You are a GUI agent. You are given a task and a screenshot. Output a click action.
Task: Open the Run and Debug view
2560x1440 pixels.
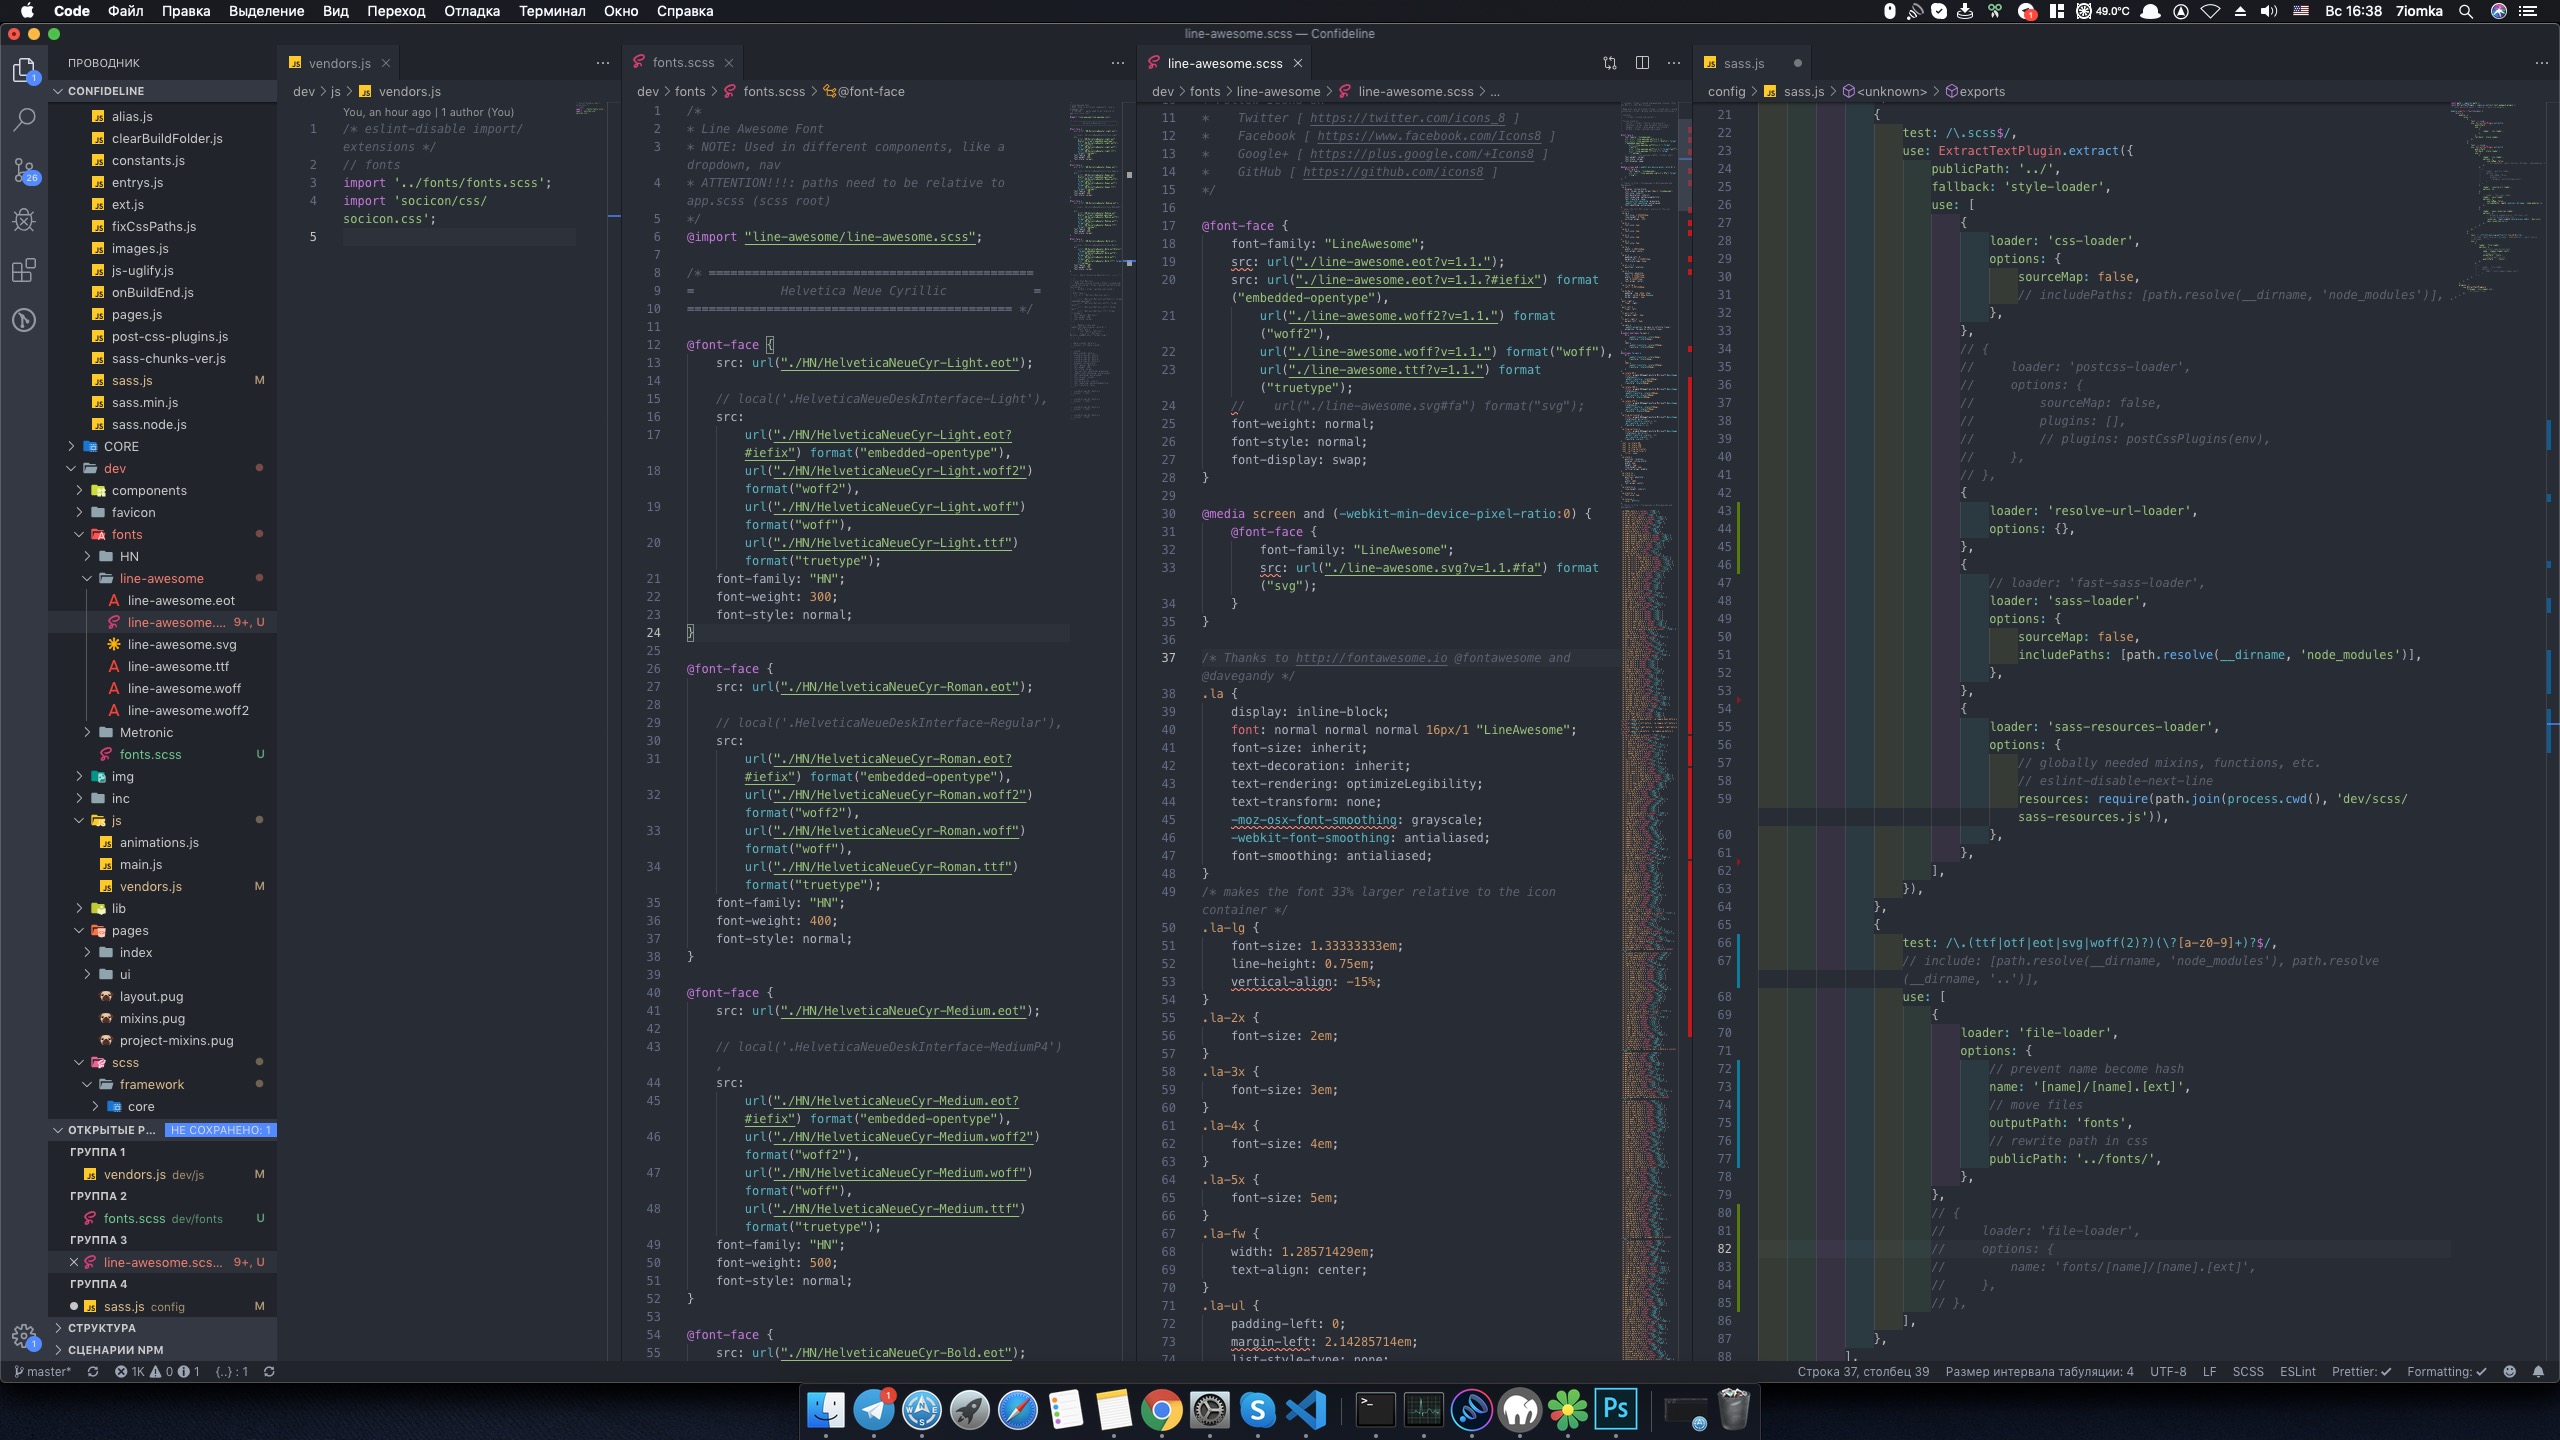pyautogui.click(x=24, y=220)
